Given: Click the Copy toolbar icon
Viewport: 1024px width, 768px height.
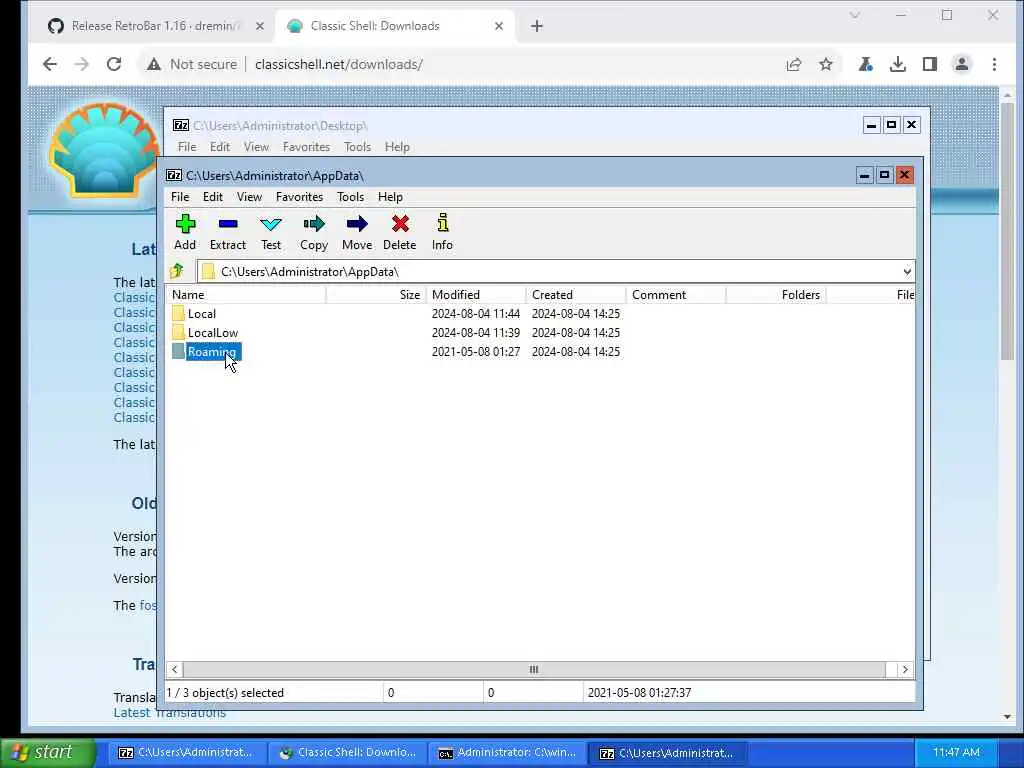Looking at the screenshot, I should [x=314, y=225].
